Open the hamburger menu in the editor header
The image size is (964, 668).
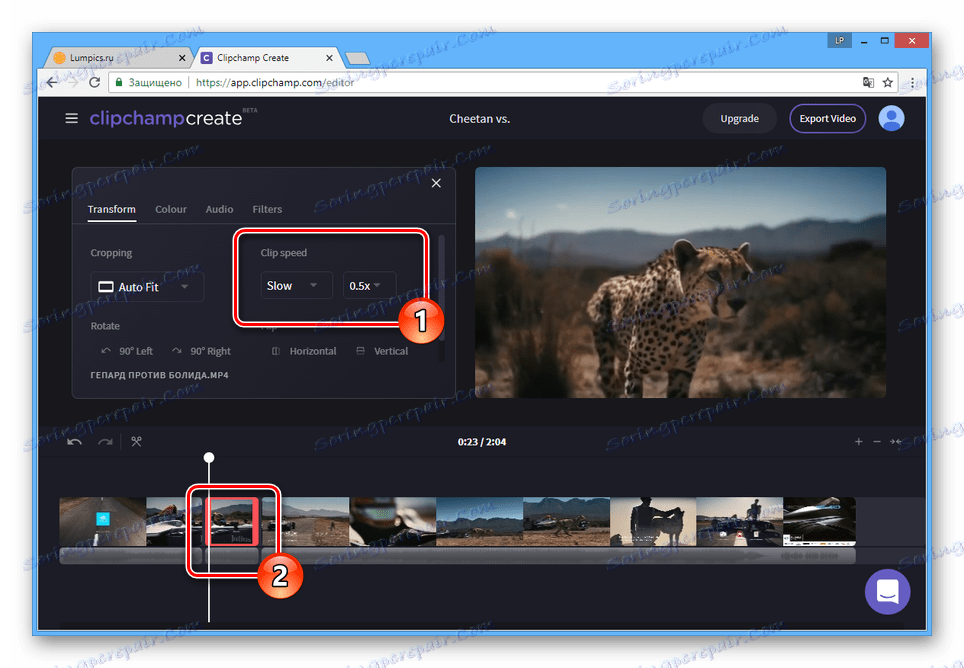(x=71, y=118)
